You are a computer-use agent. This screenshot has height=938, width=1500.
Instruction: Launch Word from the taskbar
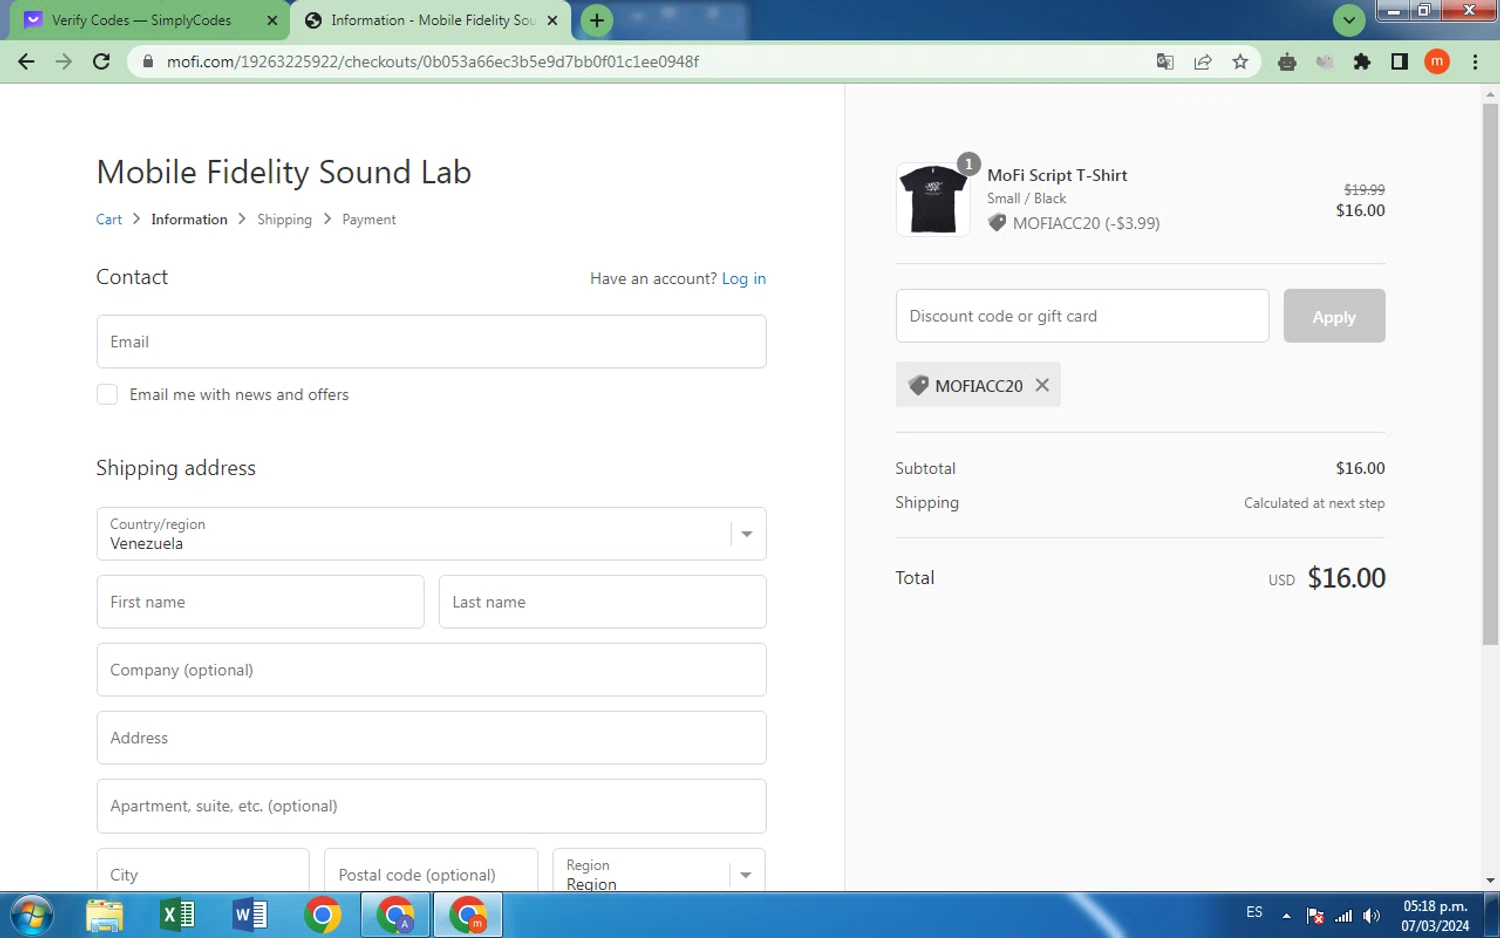[x=250, y=915]
